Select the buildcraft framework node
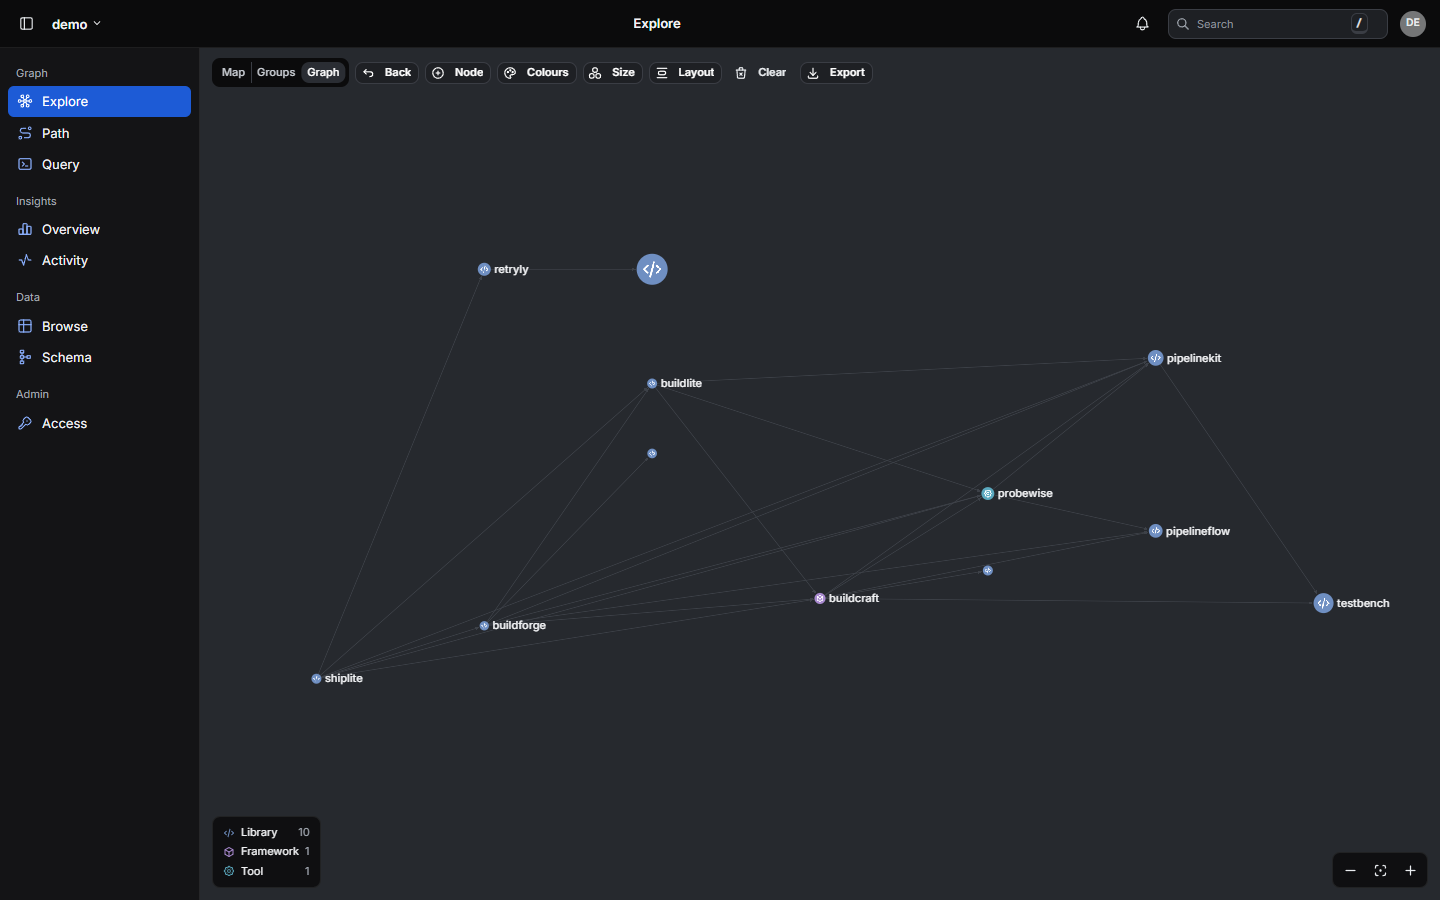 click(820, 598)
